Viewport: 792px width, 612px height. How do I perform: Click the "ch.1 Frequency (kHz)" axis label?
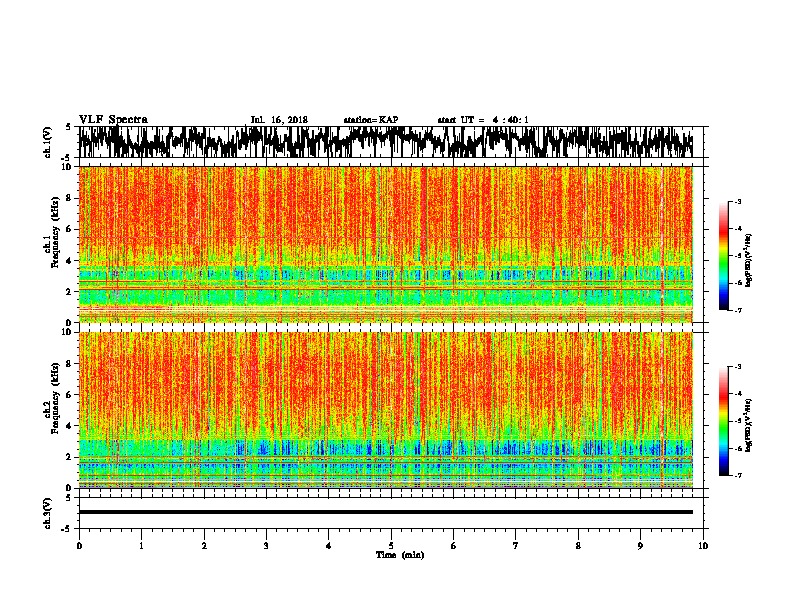tap(51, 233)
